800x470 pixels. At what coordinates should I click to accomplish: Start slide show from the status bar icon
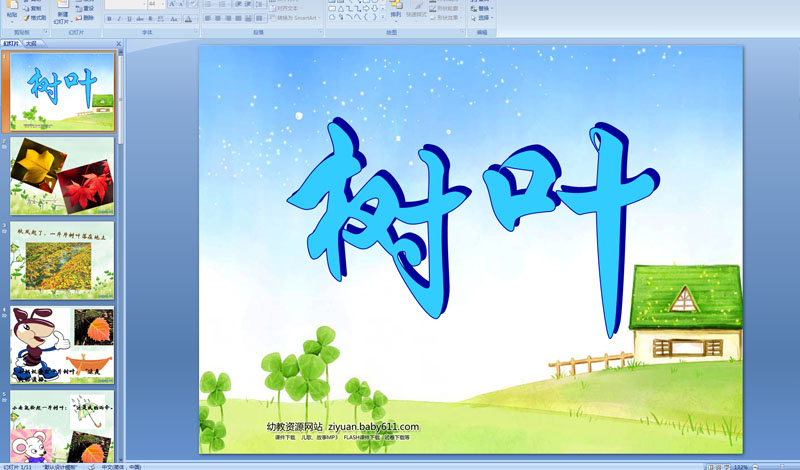point(727,467)
